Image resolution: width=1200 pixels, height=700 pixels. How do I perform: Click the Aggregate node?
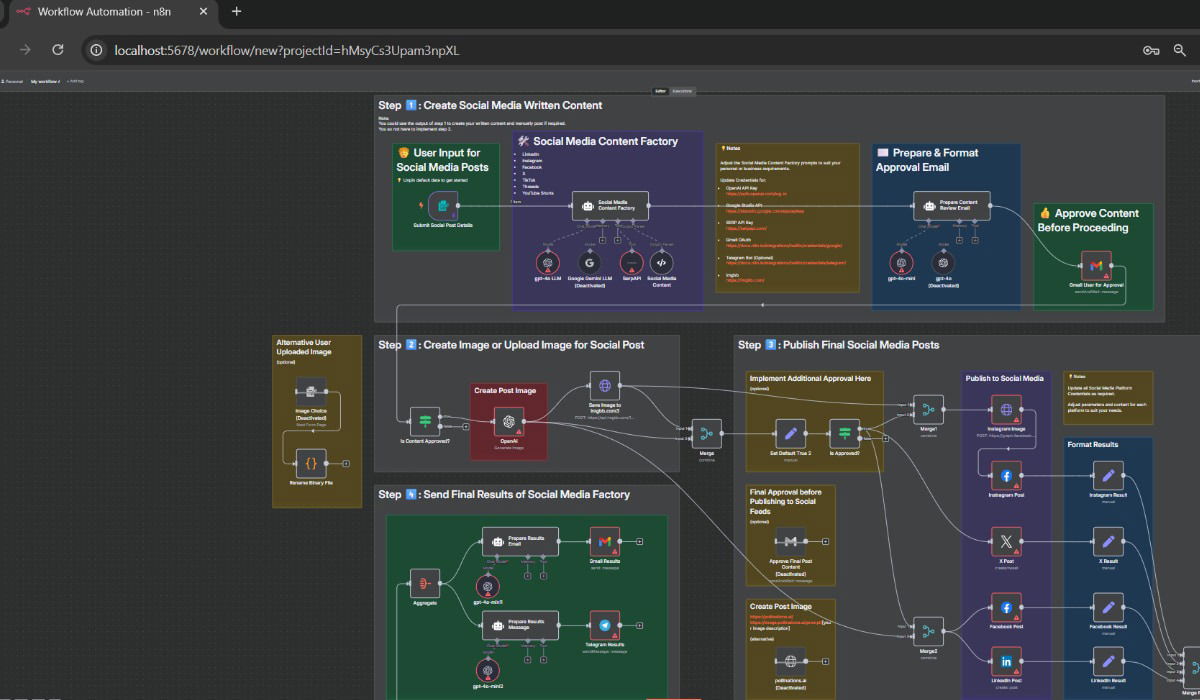[x=425, y=583]
